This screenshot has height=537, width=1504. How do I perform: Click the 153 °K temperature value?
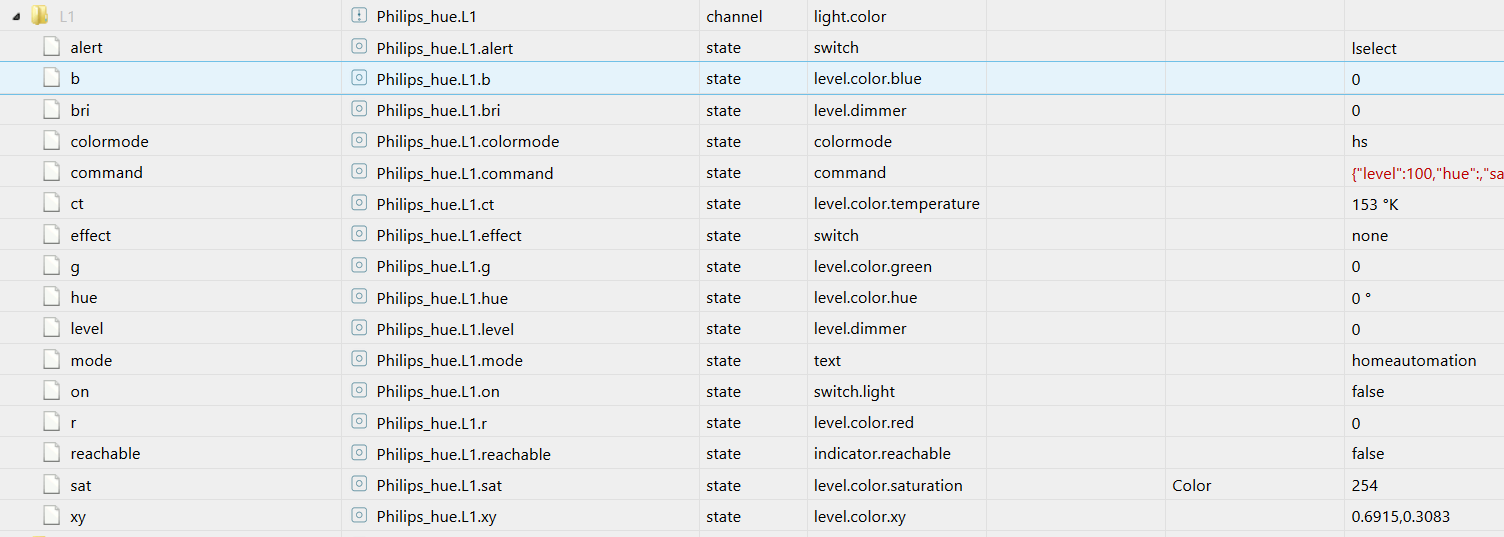(1375, 204)
